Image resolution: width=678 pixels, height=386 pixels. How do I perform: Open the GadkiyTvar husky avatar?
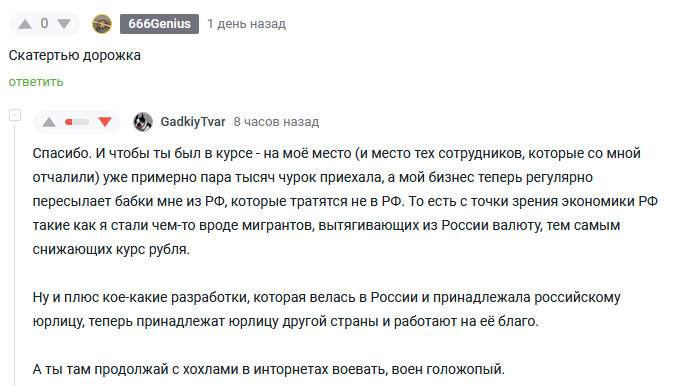[143, 122]
